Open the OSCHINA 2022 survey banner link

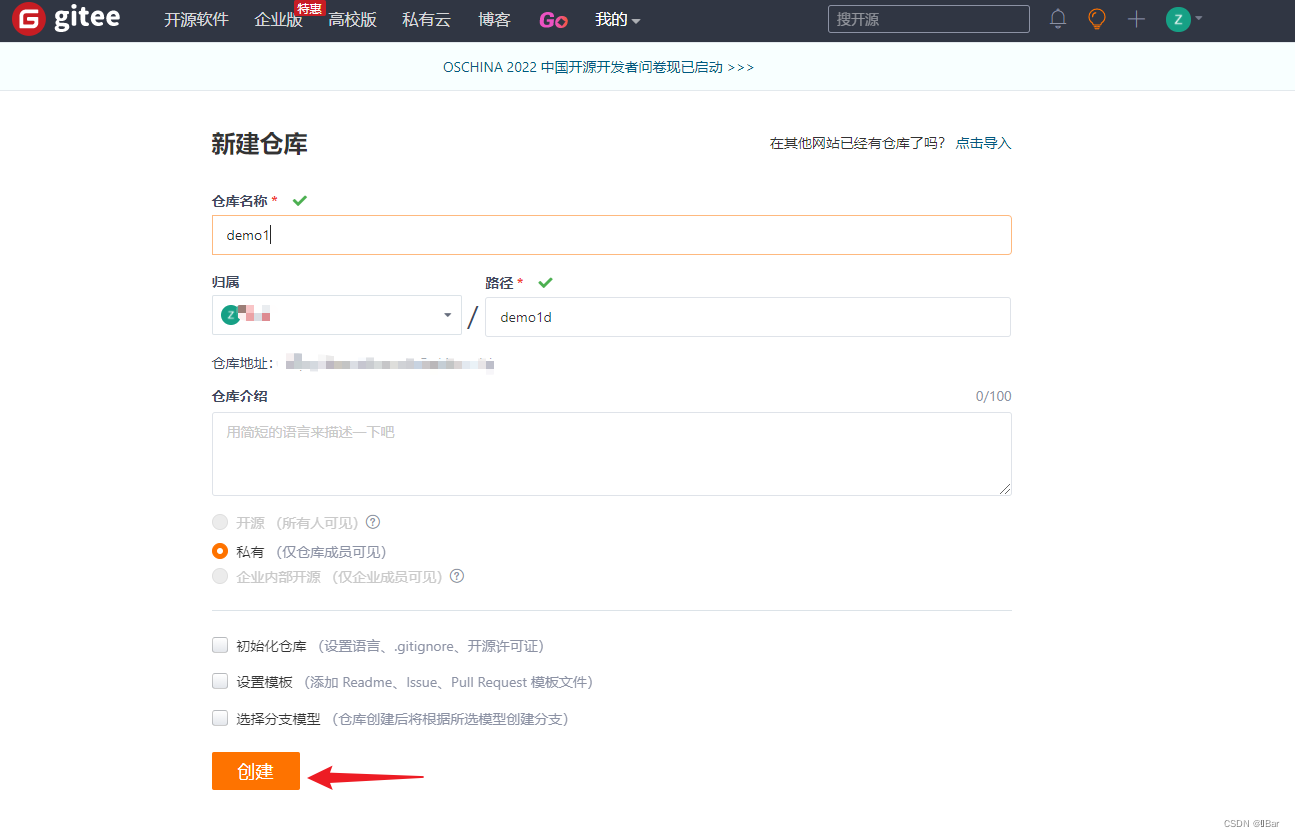click(x=598, y=67)
